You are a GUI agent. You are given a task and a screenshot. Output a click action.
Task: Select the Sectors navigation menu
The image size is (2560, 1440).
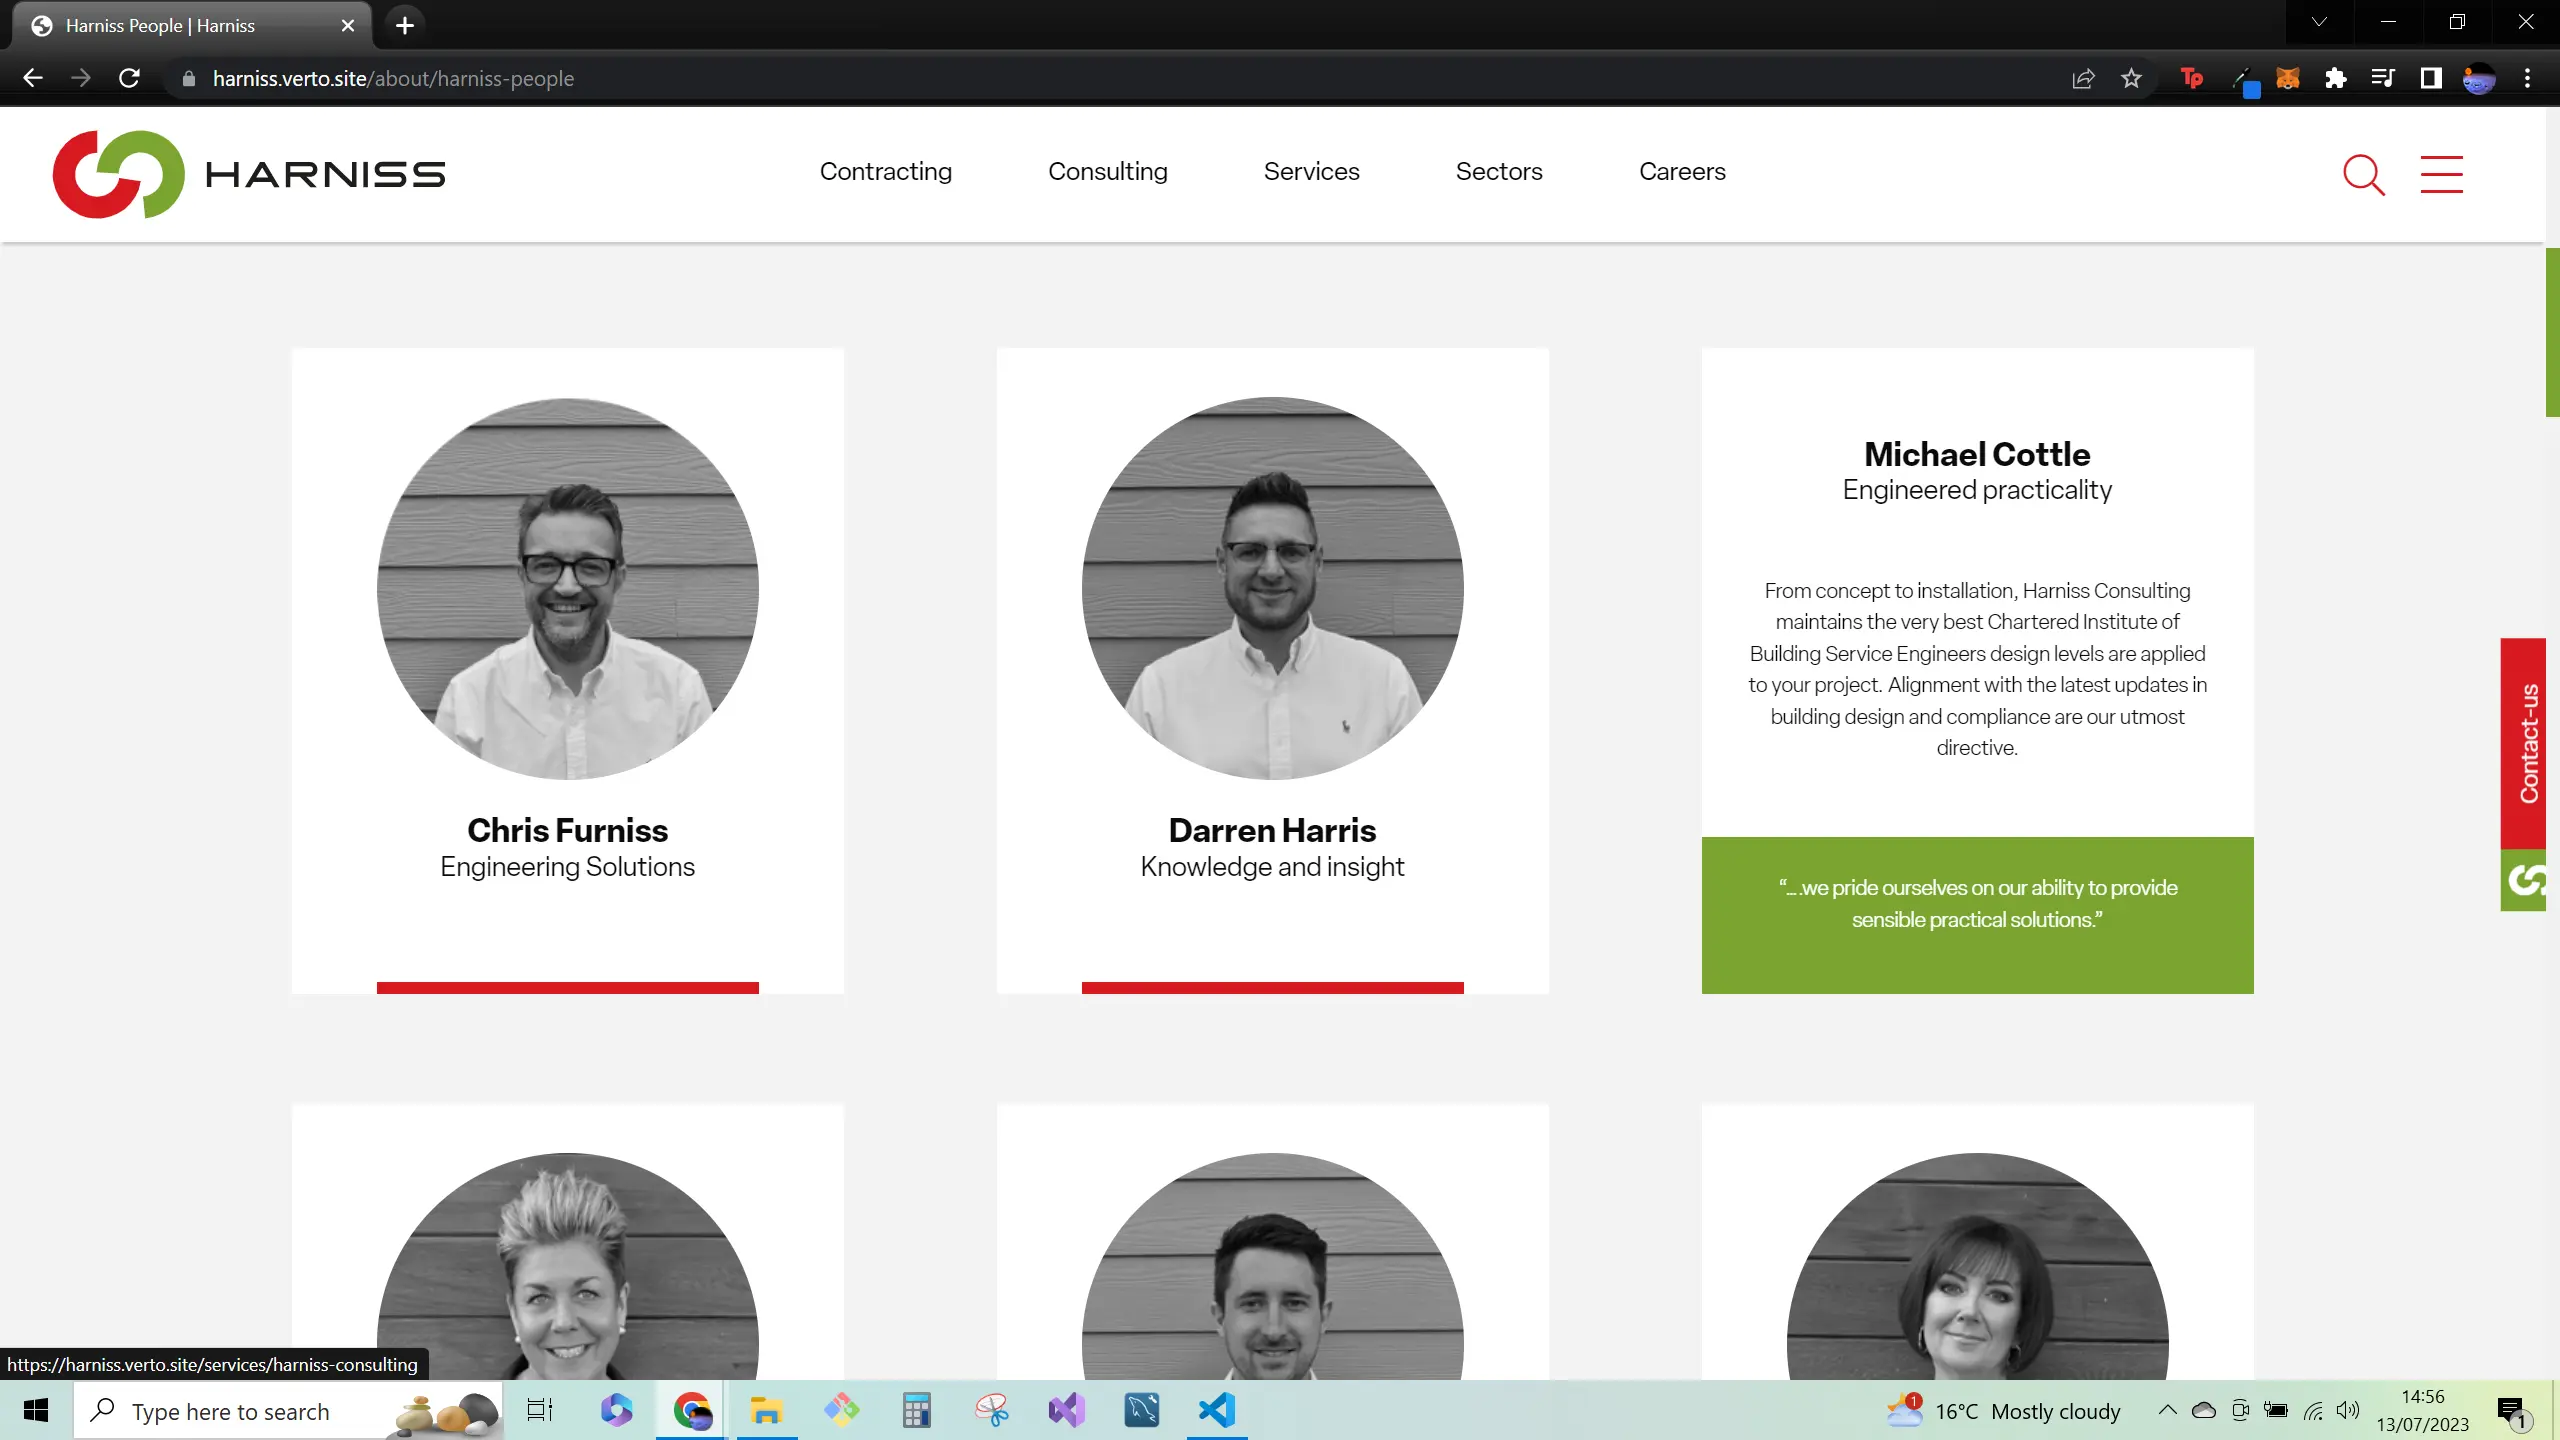click(x=1498, y=171)
